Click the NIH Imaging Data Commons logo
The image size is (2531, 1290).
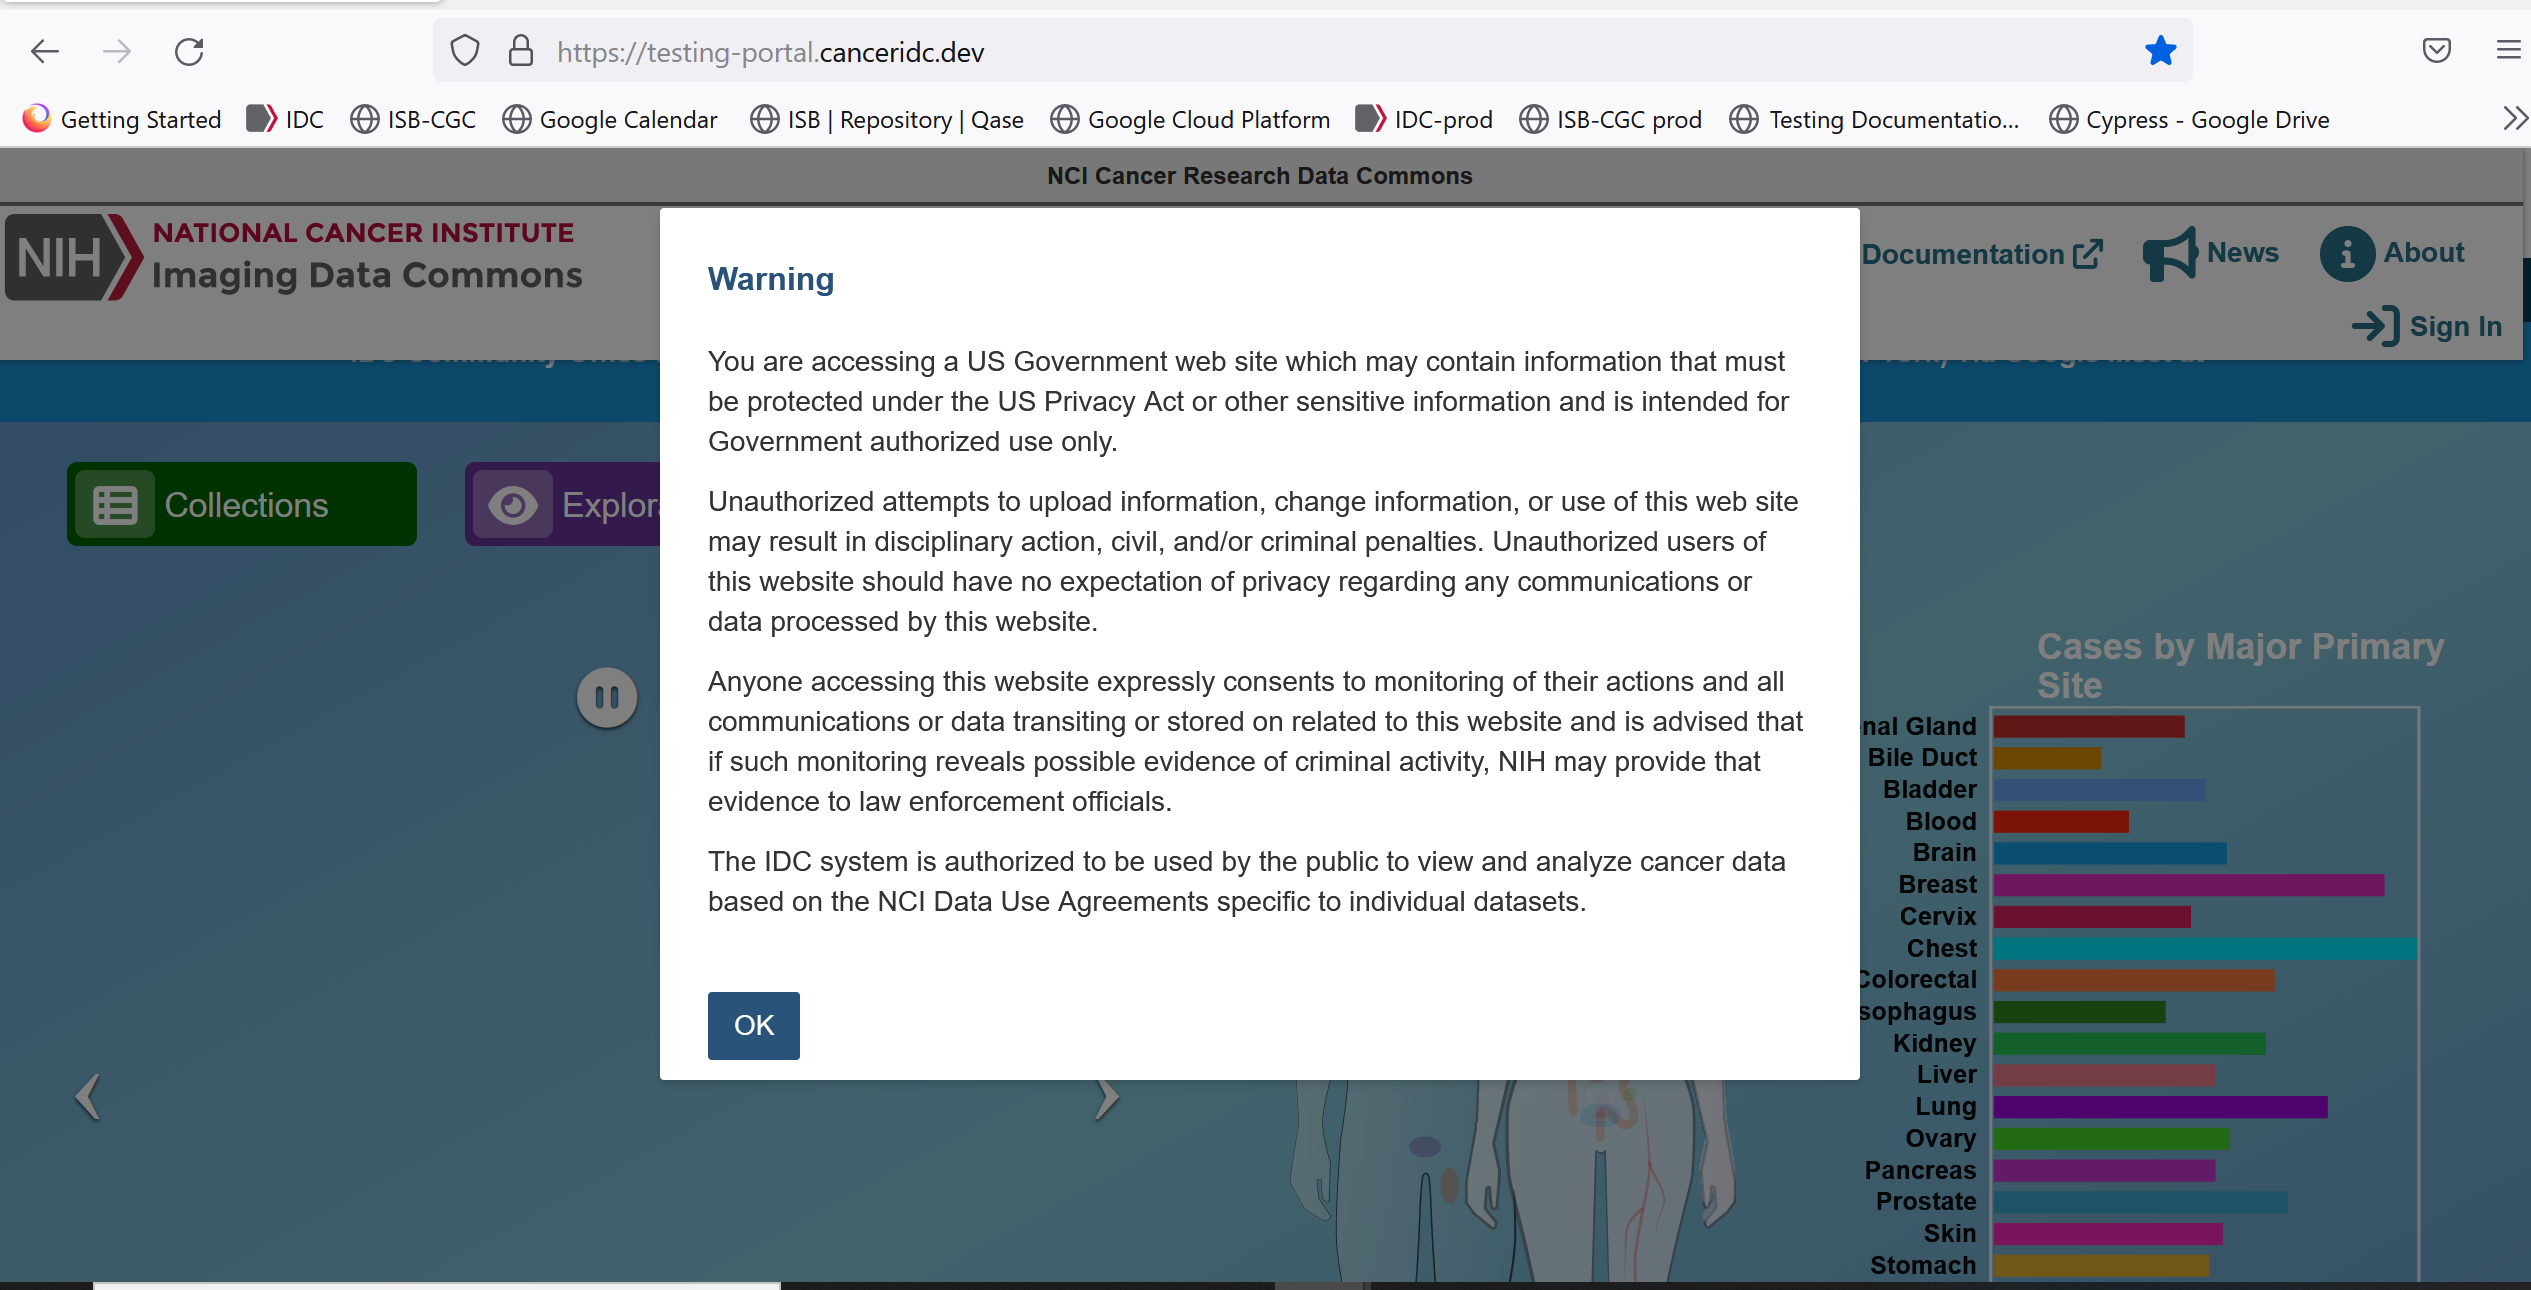pos(294,257)
